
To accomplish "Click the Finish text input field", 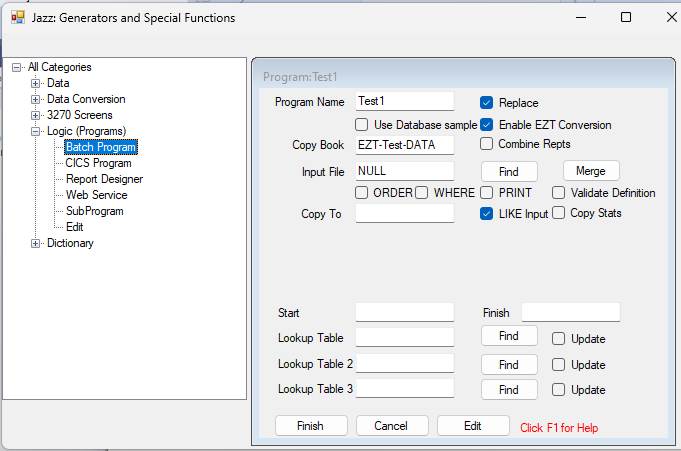I will tap(571, 312).
